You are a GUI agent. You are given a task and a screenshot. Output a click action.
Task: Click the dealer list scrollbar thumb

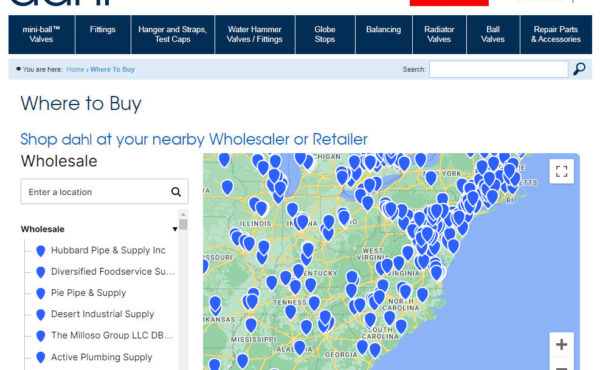click(x=183, y=224)
